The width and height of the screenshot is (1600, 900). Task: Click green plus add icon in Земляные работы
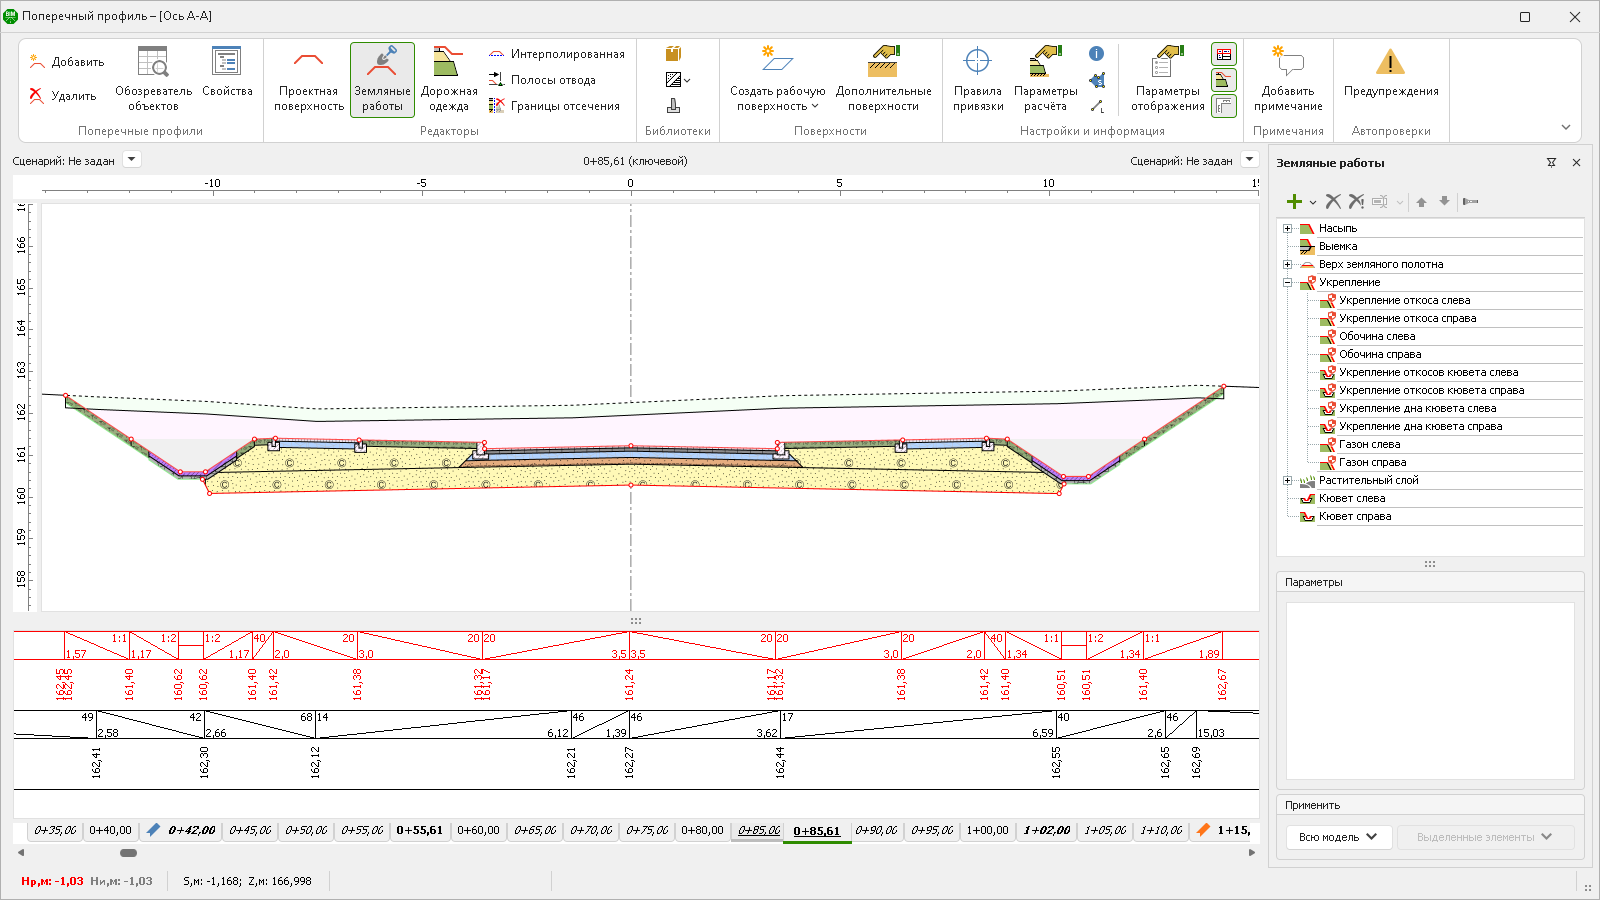1294,202
